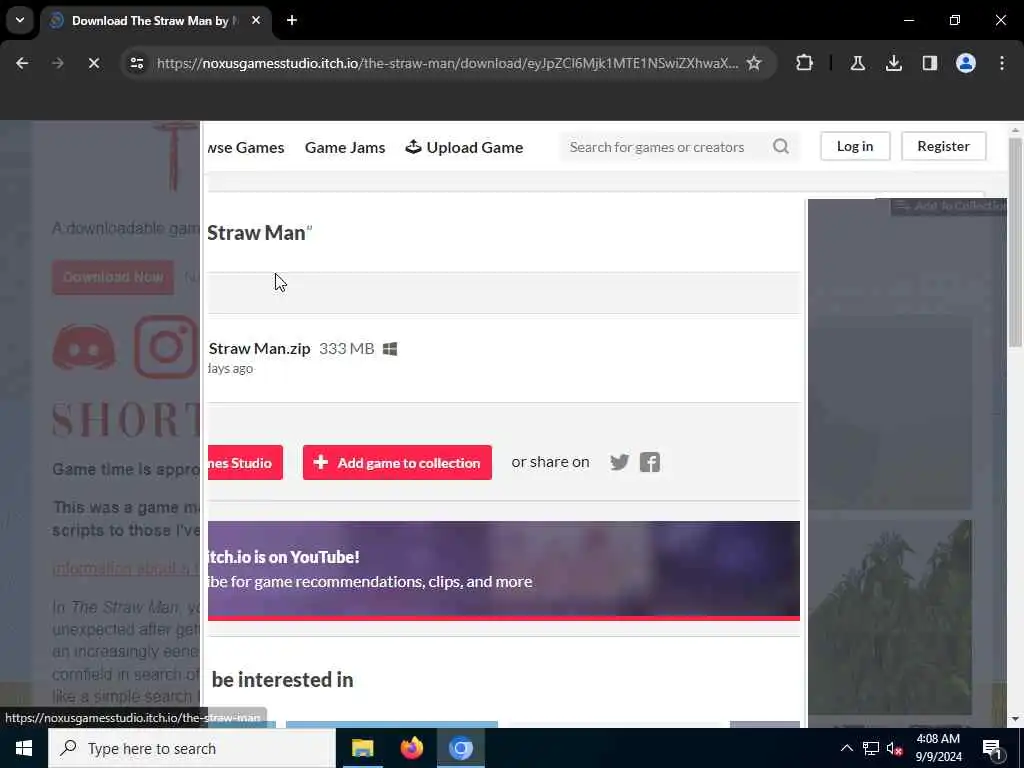
Task: Click the Log in button
Action: (855, 146)
